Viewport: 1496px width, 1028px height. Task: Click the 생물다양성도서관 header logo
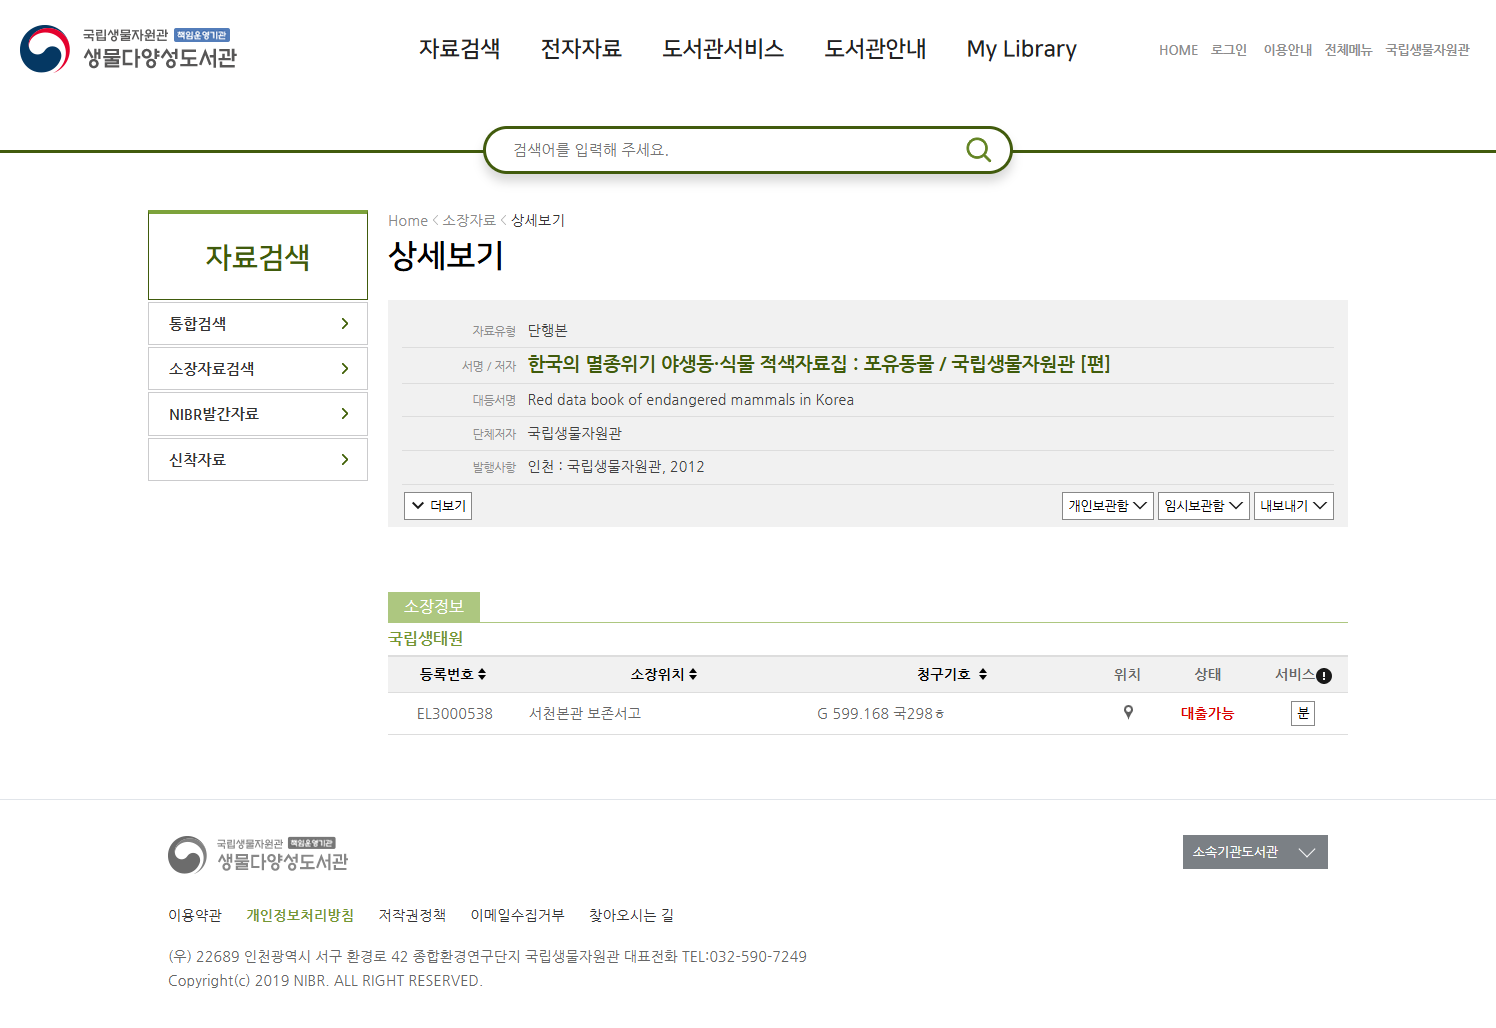[x=129, y=49]
